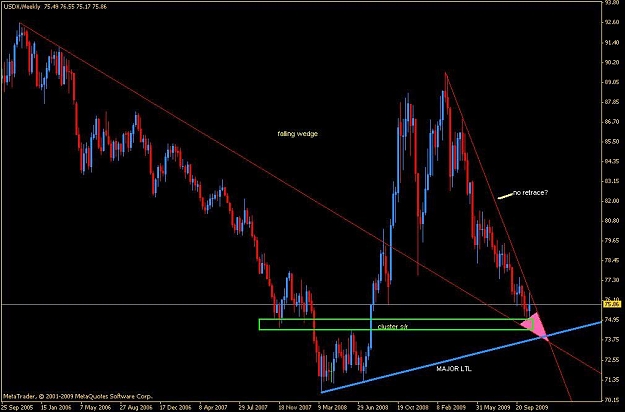Click the "82.00" price scale label
625x412 pixels.
point(612,201)
